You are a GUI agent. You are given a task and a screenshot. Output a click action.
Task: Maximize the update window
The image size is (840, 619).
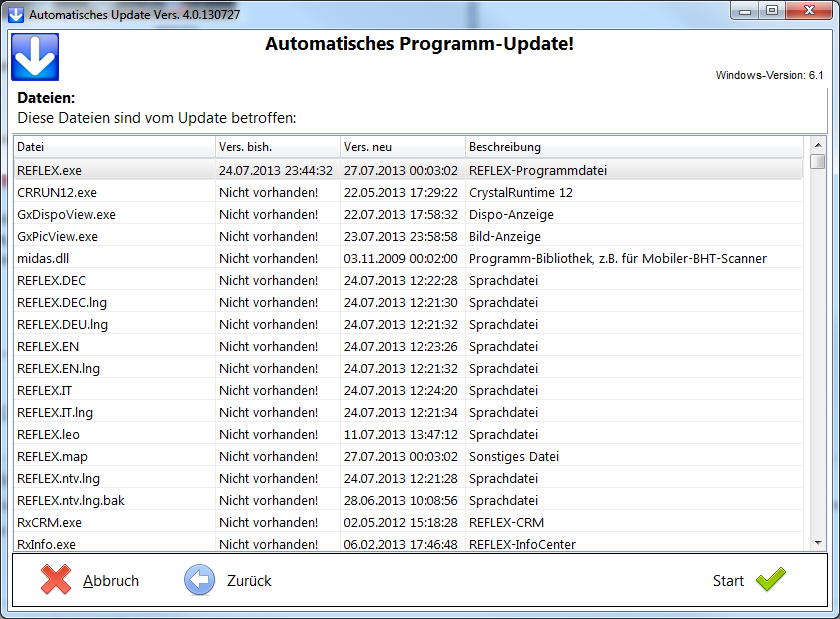click(x=772, y=11)
